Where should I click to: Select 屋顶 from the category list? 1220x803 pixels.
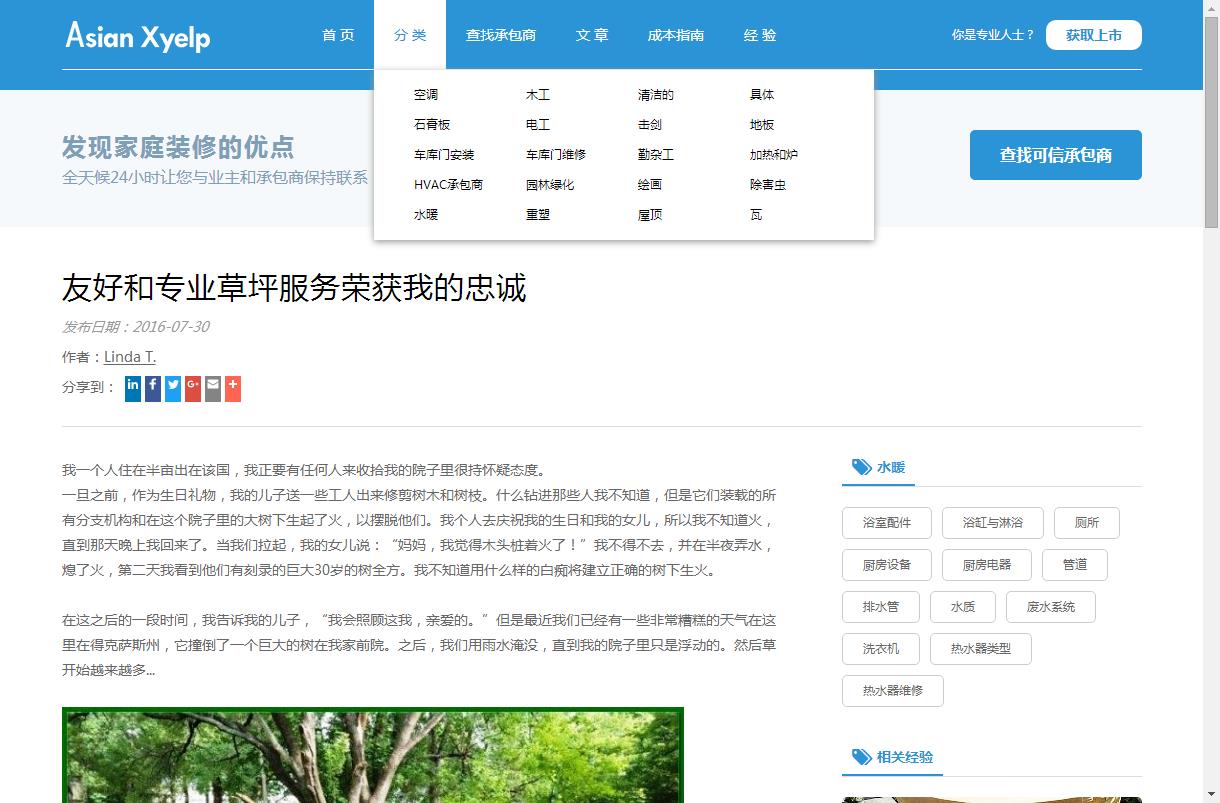point(650,215)
